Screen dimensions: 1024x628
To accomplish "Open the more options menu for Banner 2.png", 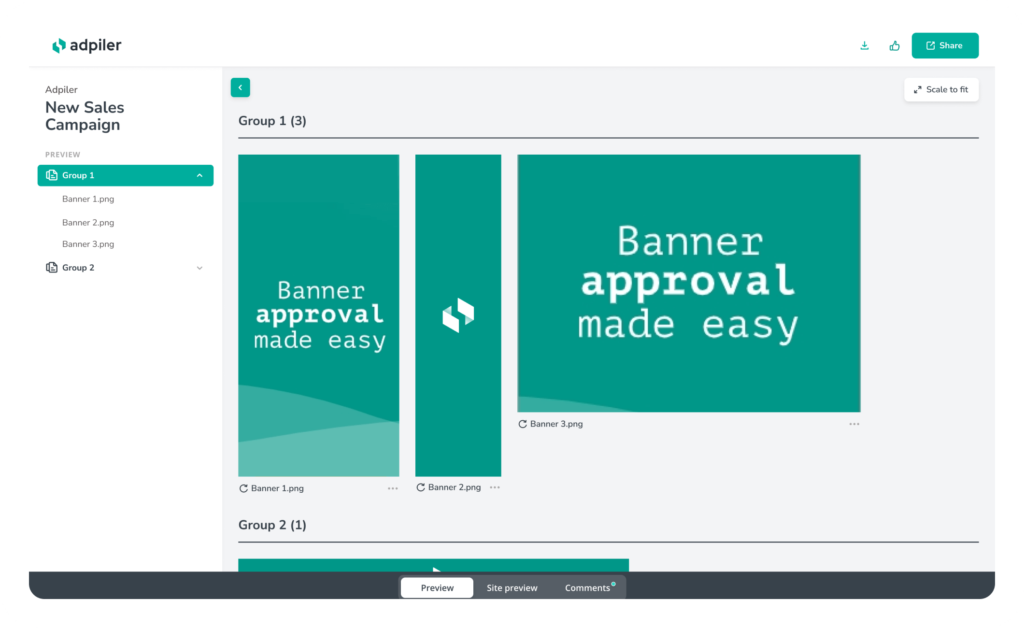I will coord(495,487).
